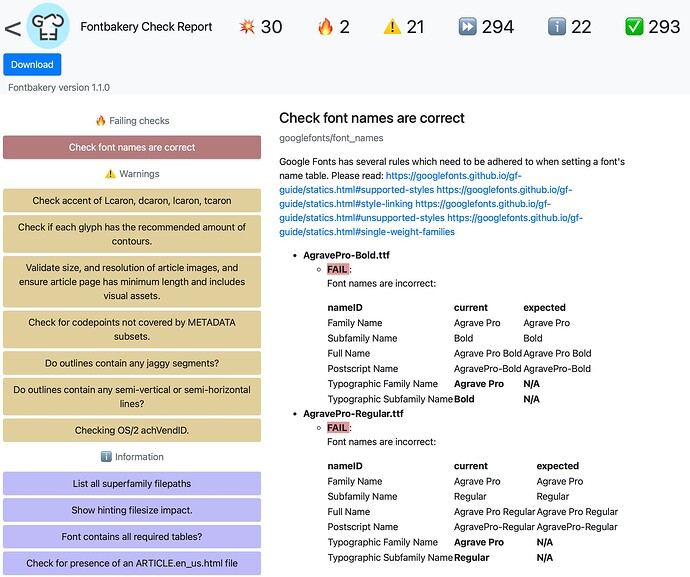
Task: Select 'List all superfamily filepaths' info item
Action: pyautogui.click(x=132, y=484)
